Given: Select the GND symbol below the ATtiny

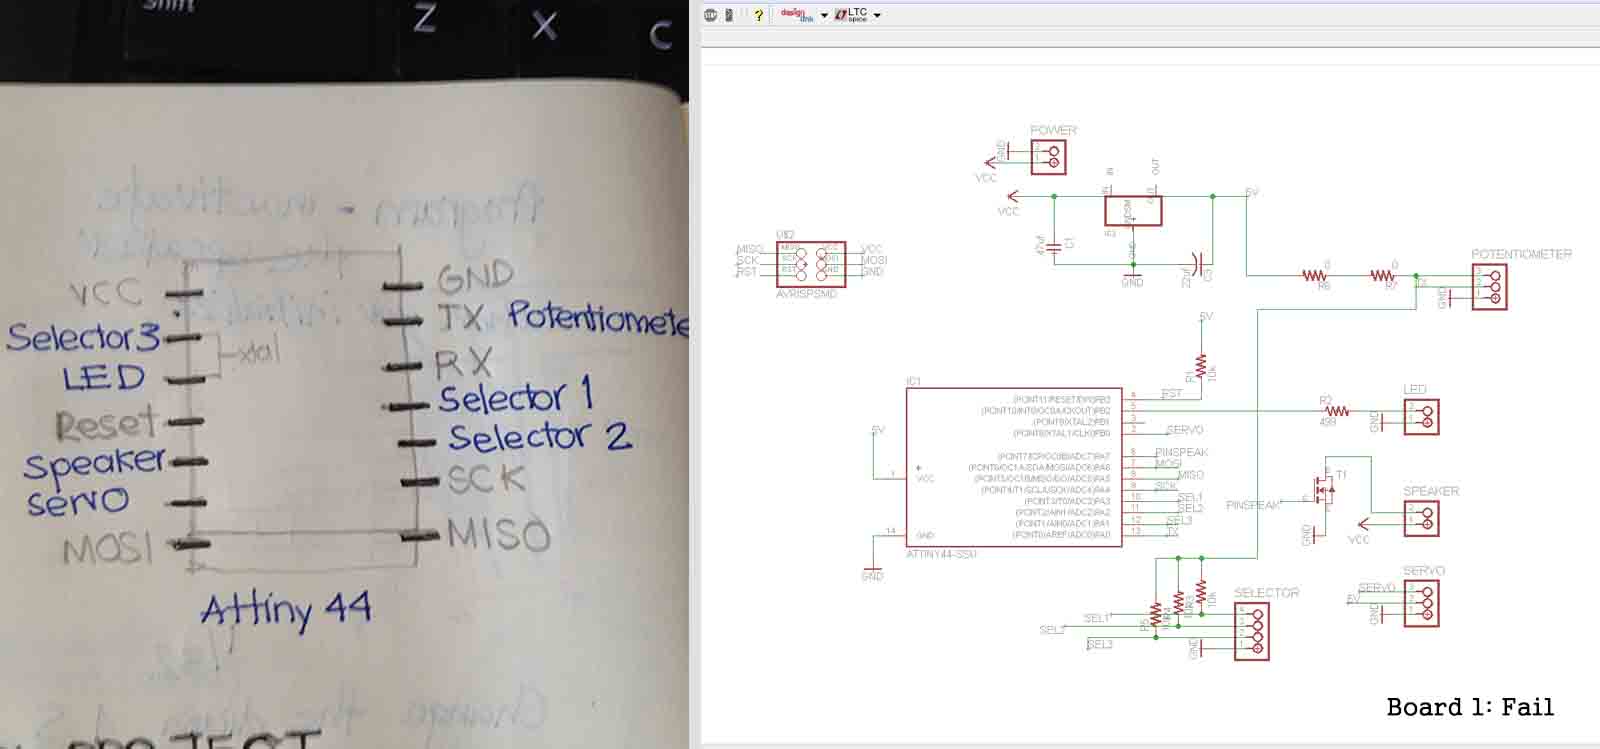Looking at the screenshot, I should point(872,572).
